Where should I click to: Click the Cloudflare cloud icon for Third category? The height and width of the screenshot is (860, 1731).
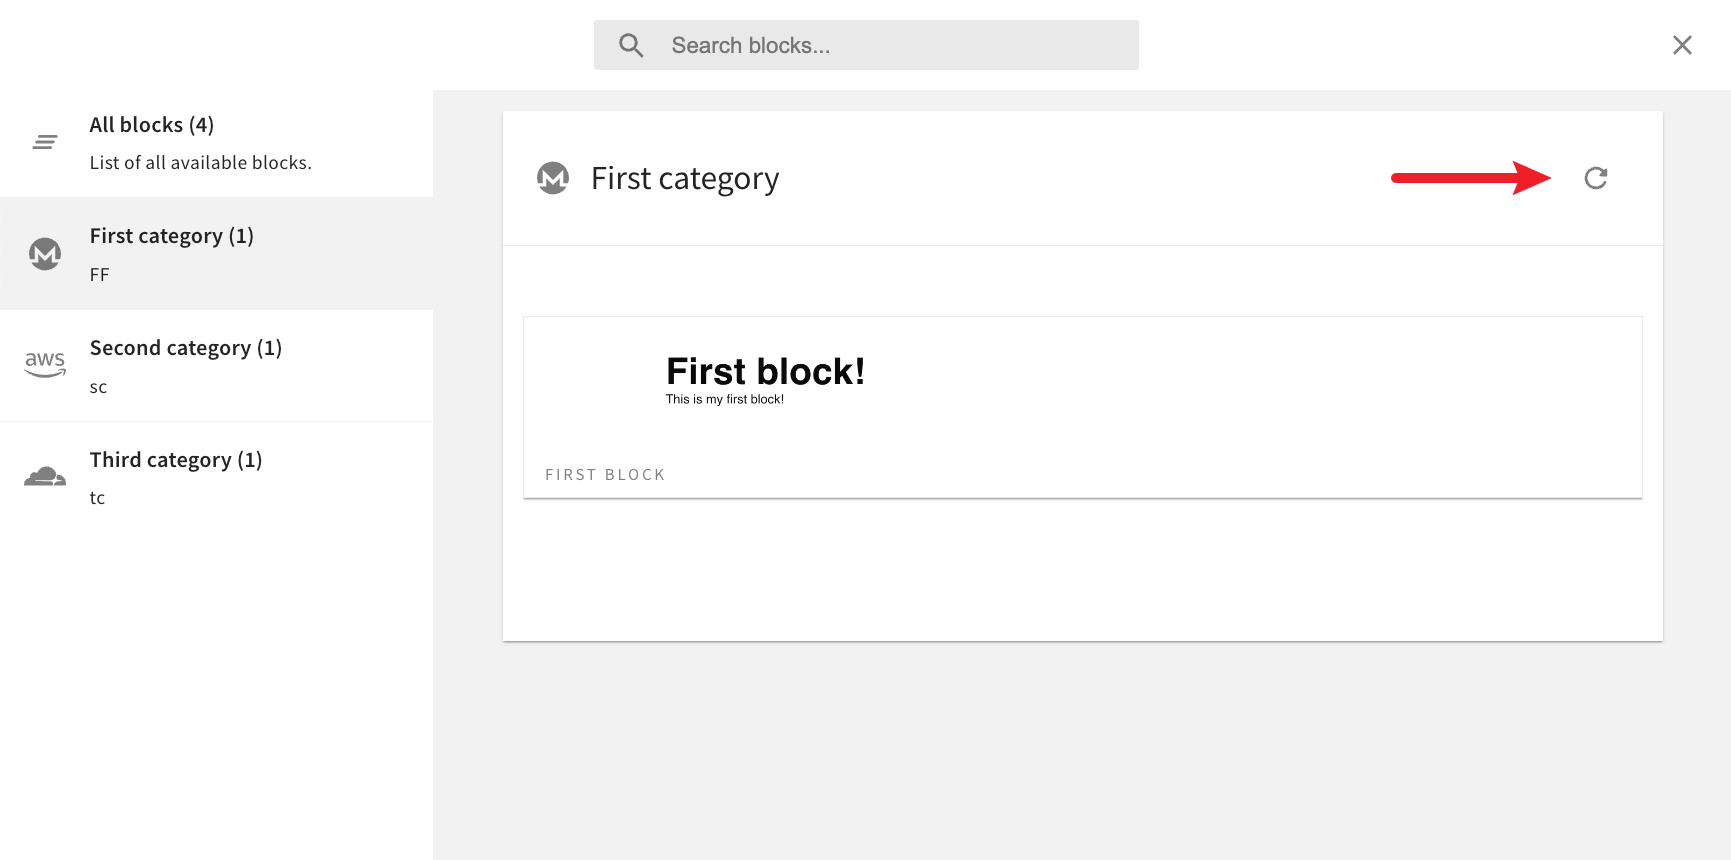pos(44,477)
